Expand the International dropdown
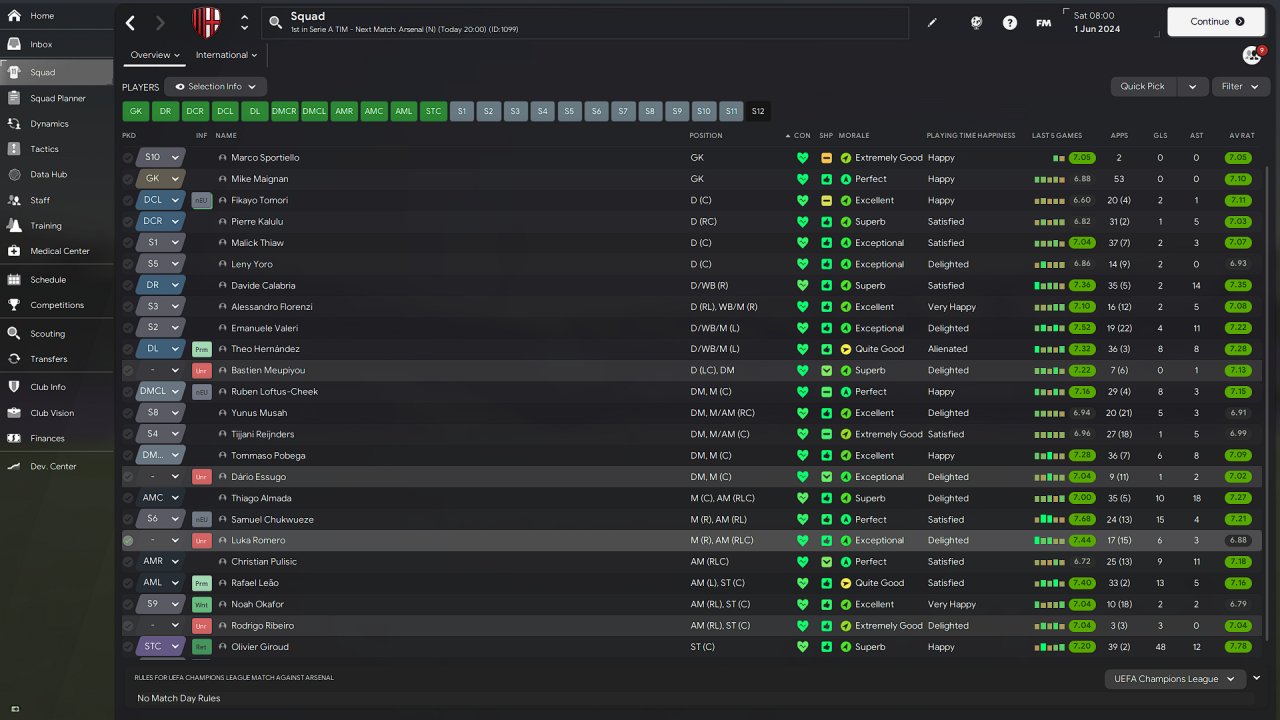The image size is (1280, 720). 226,55
